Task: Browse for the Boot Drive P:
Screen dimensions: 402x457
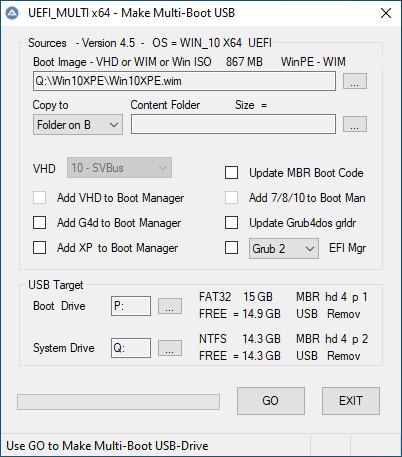Action: pos(170,306)
